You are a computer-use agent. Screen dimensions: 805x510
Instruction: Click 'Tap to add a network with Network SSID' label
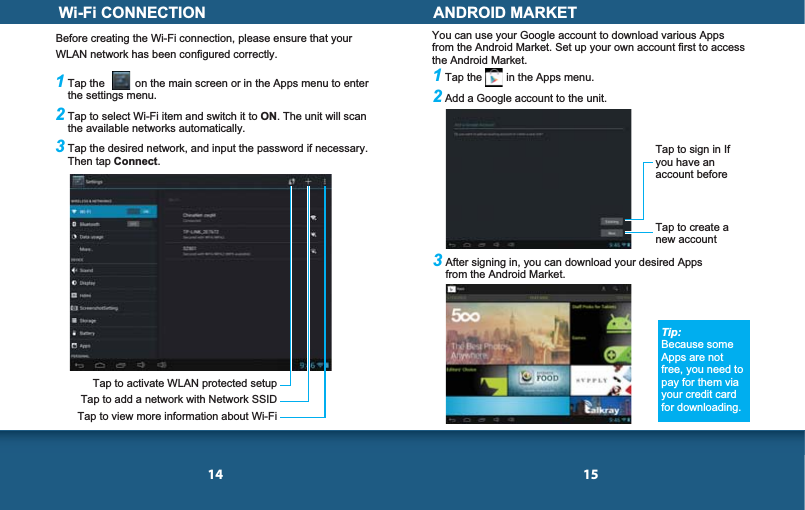pyautogui.click(x=179, y=400)
